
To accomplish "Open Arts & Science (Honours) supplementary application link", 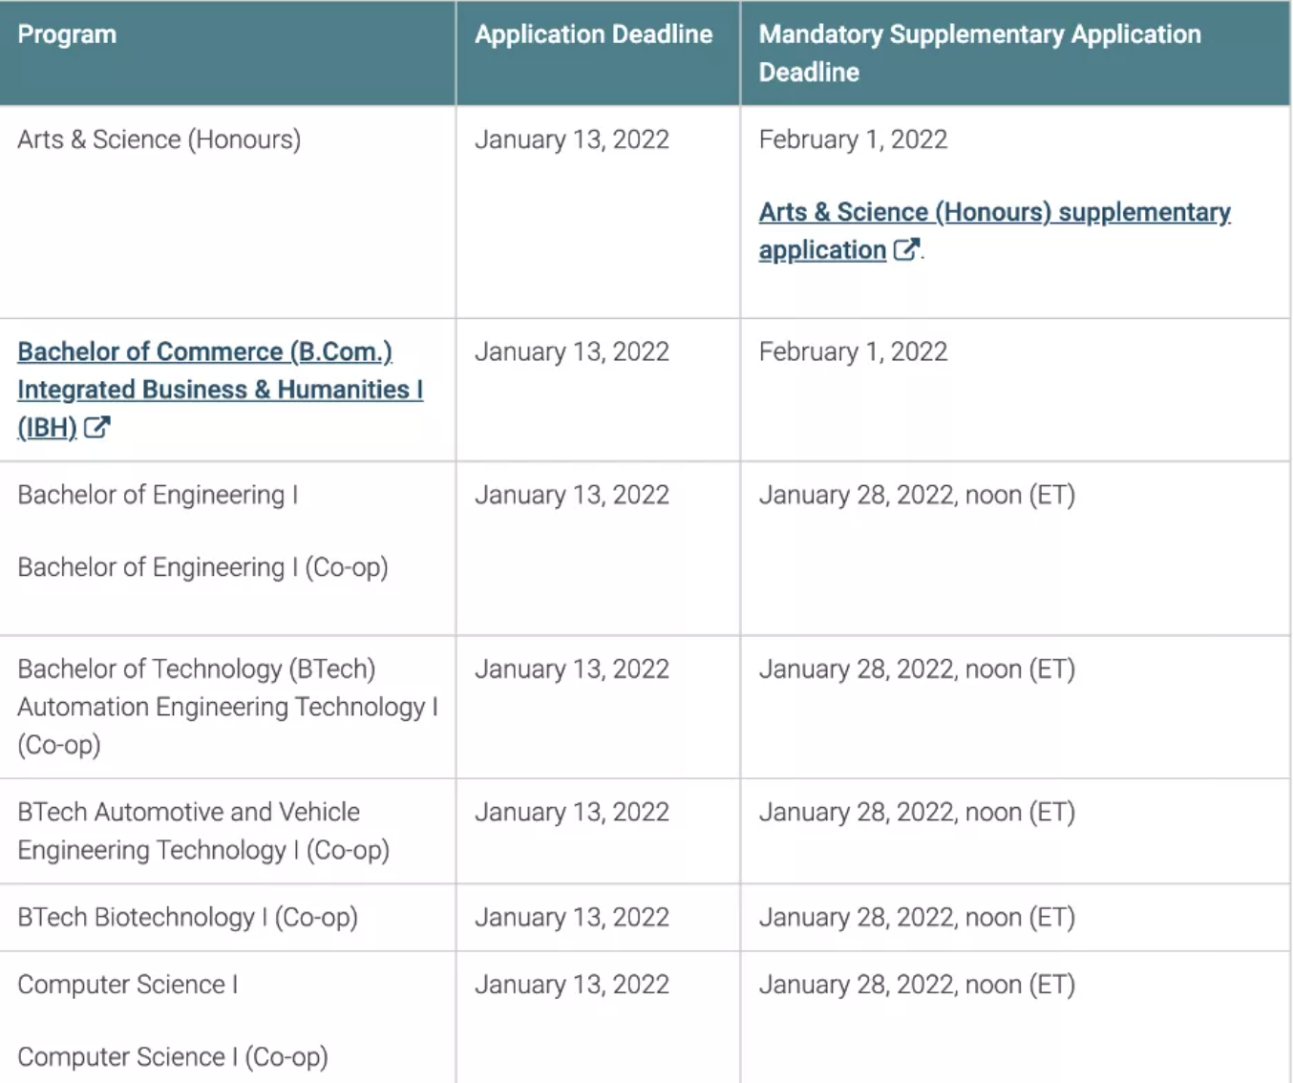I will [993, 213].
